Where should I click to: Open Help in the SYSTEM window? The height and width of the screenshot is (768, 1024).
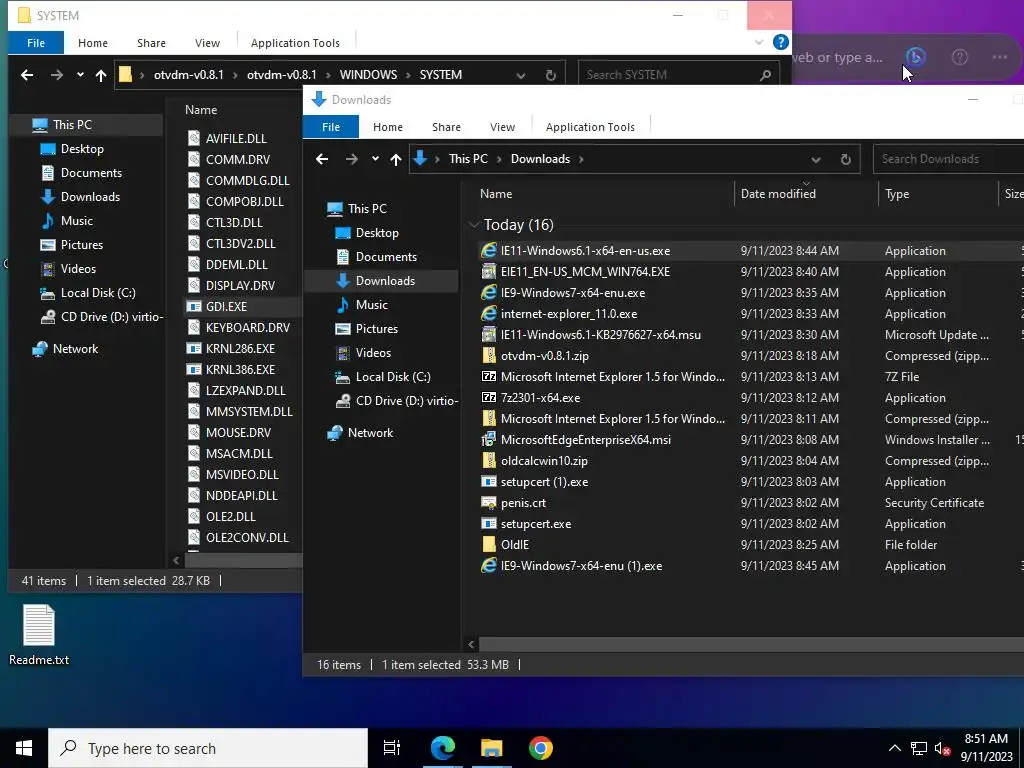click(780, 42)
